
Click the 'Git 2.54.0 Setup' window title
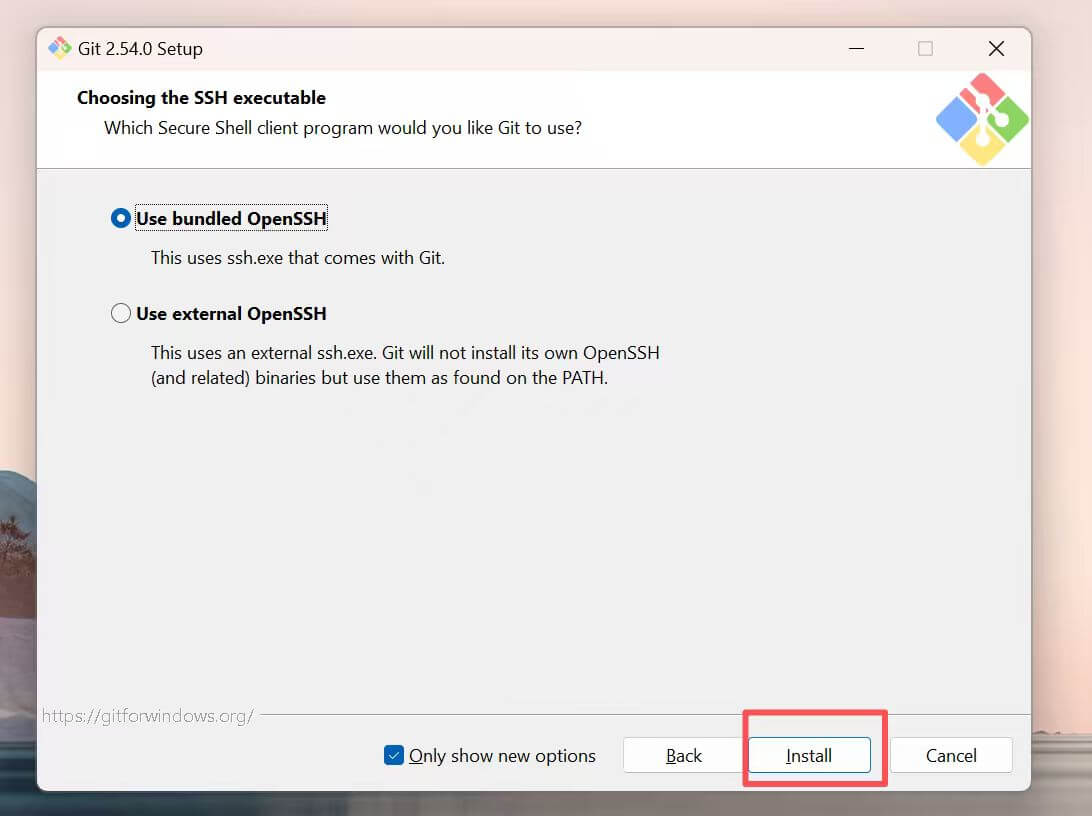click(x=140, y=49)
